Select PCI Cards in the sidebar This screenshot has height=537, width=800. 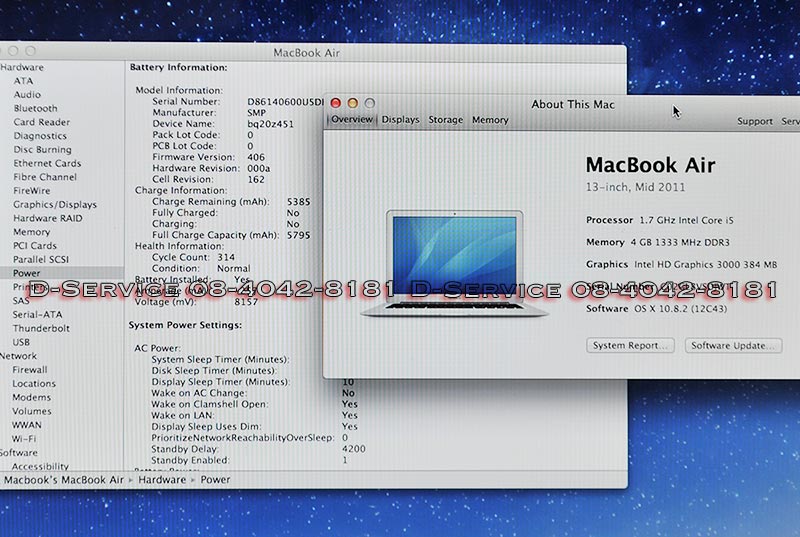coord(35,246)
